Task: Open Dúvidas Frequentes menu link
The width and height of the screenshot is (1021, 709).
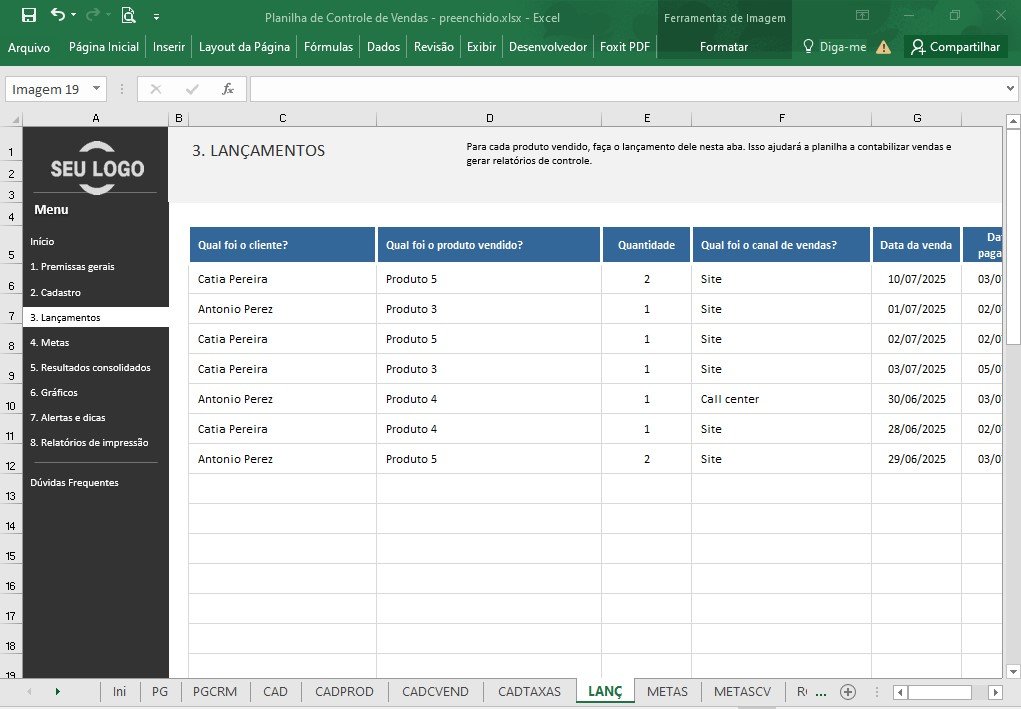Action: (x=74, y=482)
